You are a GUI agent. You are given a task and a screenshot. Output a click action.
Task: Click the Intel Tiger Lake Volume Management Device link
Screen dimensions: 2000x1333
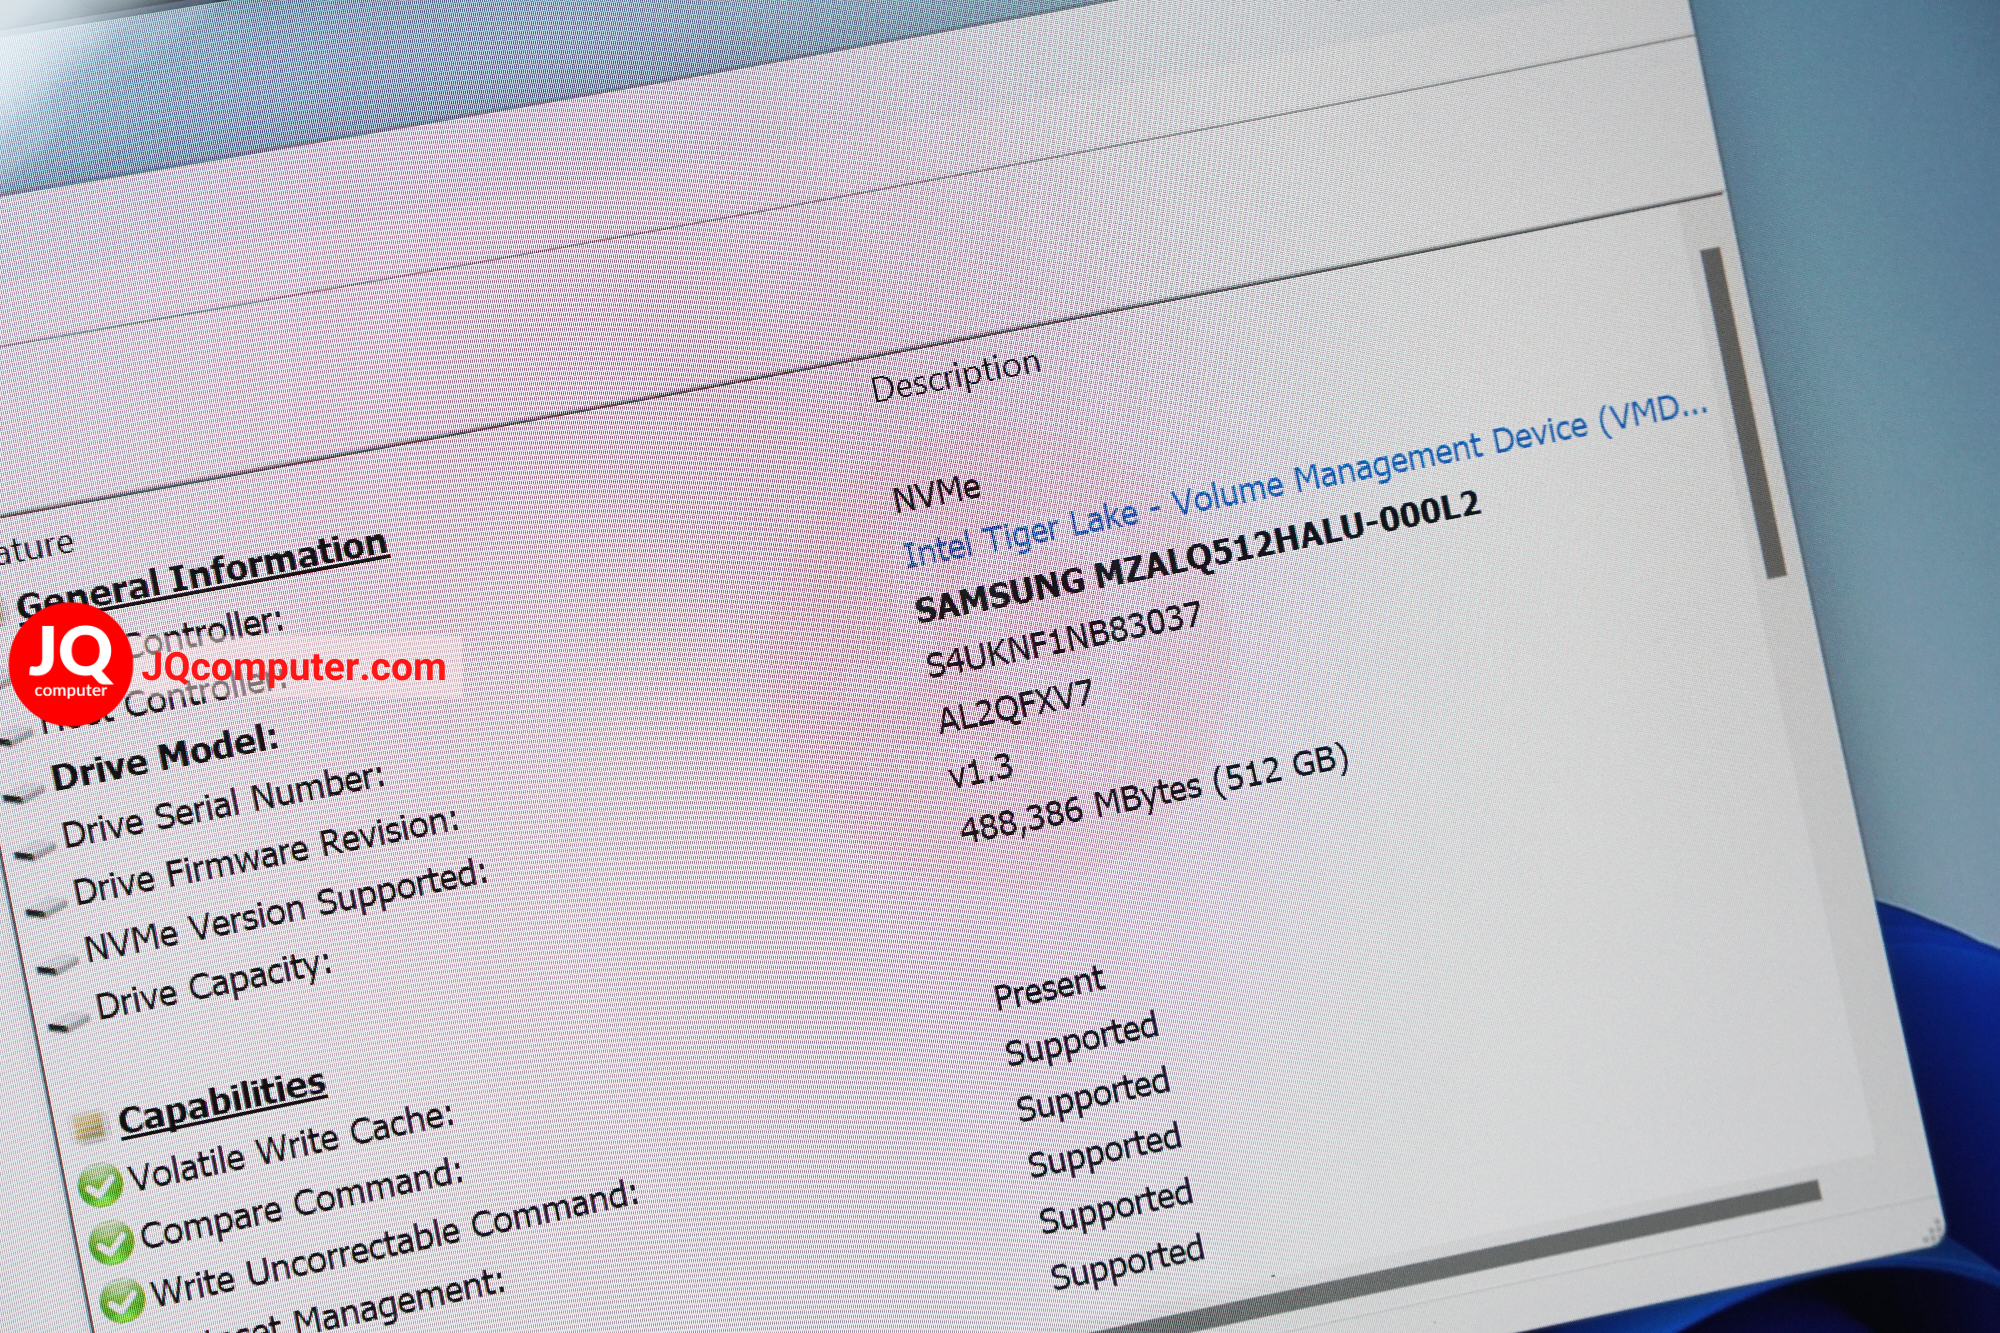(x=1305, y=481)
